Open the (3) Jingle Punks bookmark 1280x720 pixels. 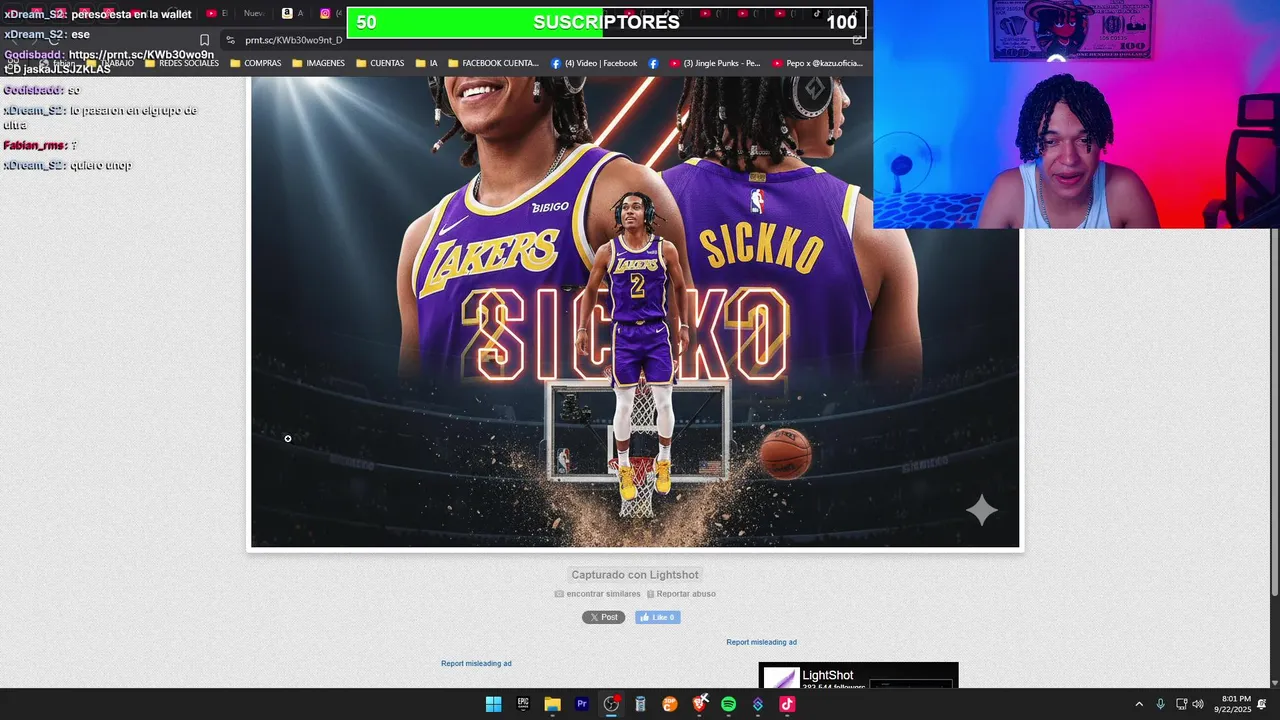coord(714,63)
